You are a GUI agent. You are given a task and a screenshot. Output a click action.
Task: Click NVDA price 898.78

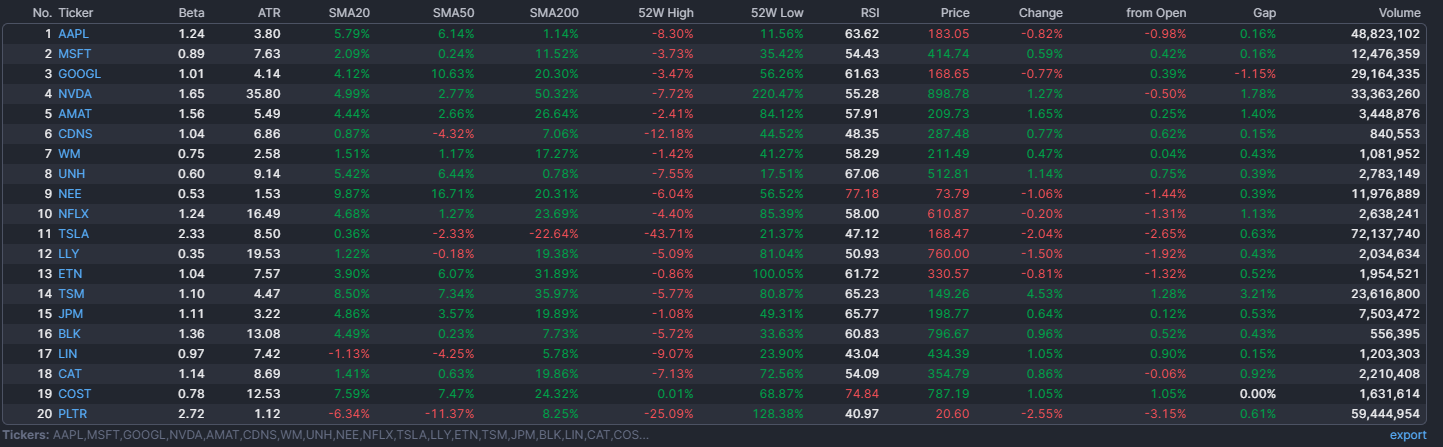(x=949, y=94)
